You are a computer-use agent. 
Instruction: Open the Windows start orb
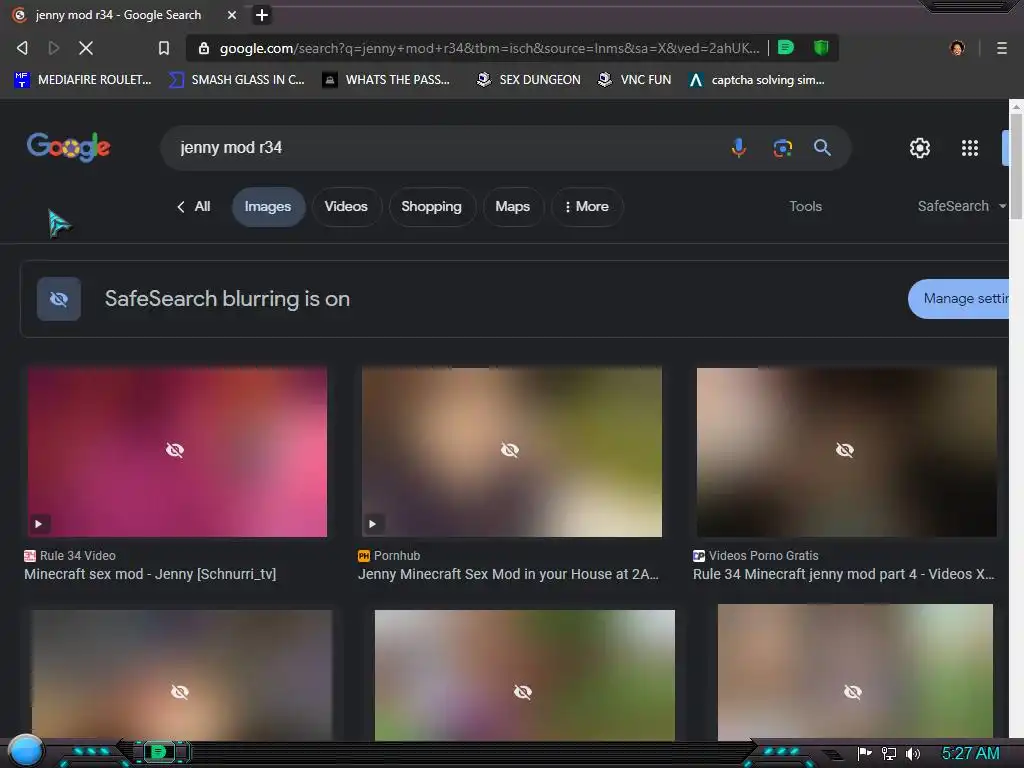click(26, 751)
